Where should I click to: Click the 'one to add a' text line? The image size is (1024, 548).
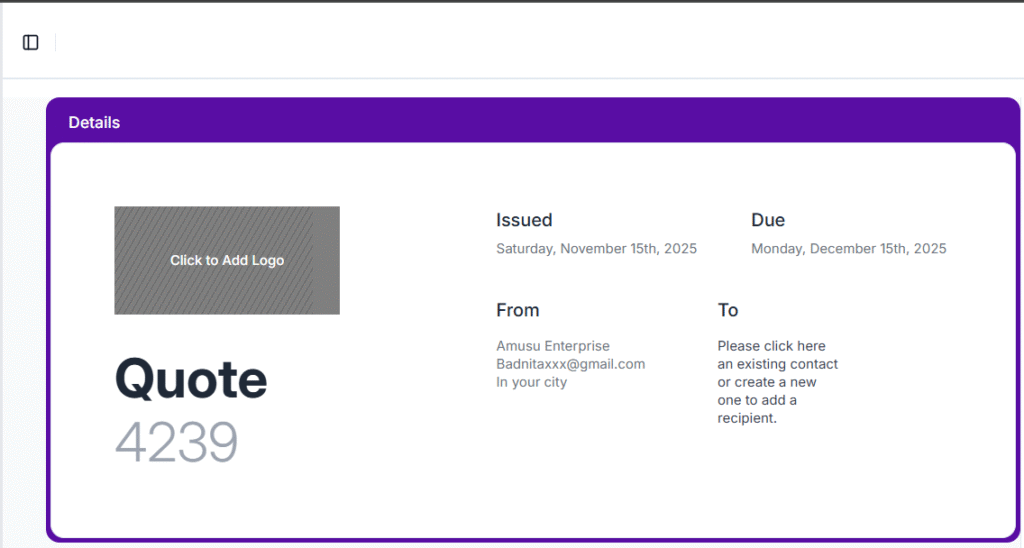click(757, 400)
